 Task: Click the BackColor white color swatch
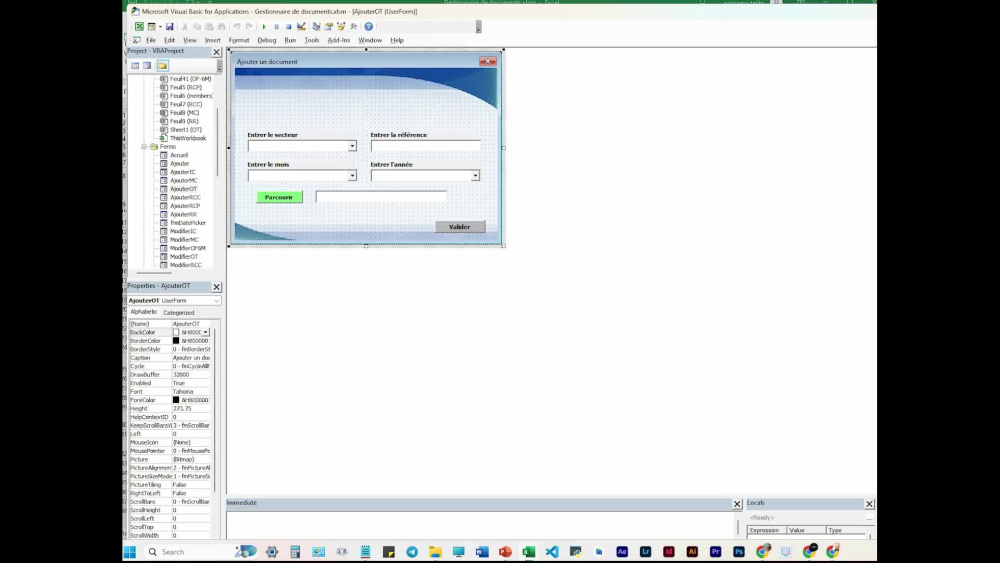tap(176, 332)
